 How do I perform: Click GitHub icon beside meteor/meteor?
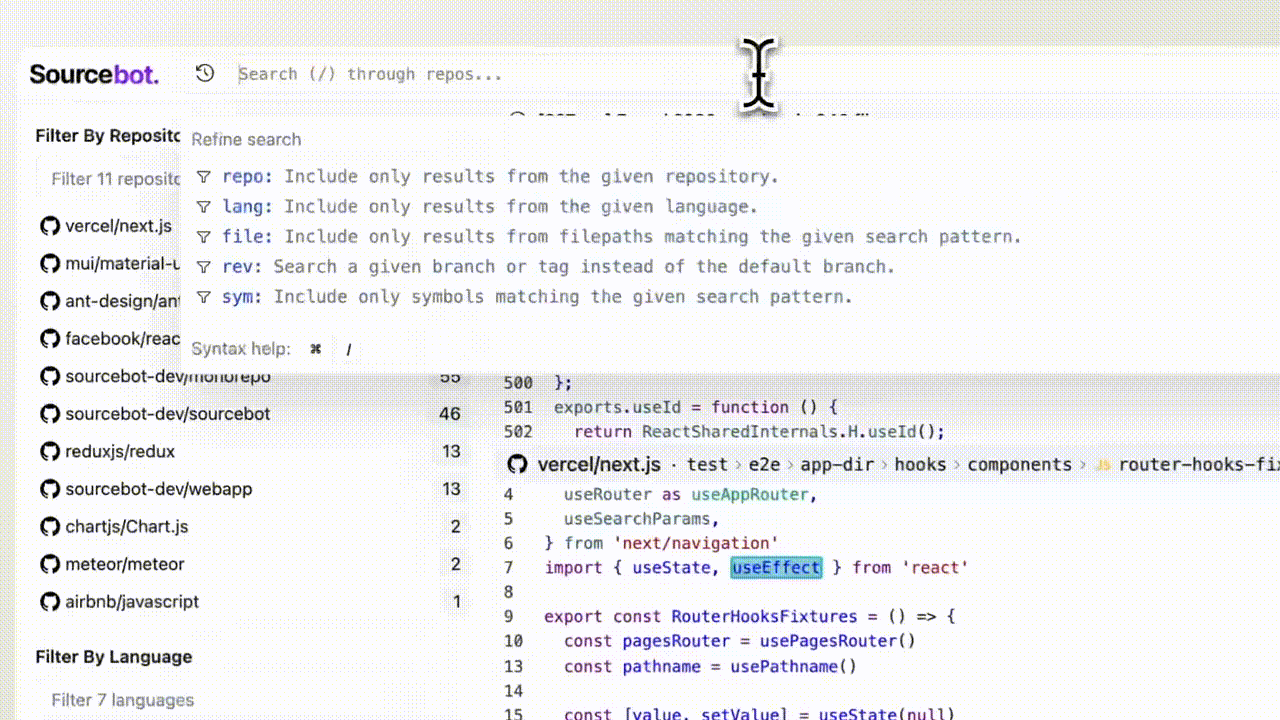point(49,564)
